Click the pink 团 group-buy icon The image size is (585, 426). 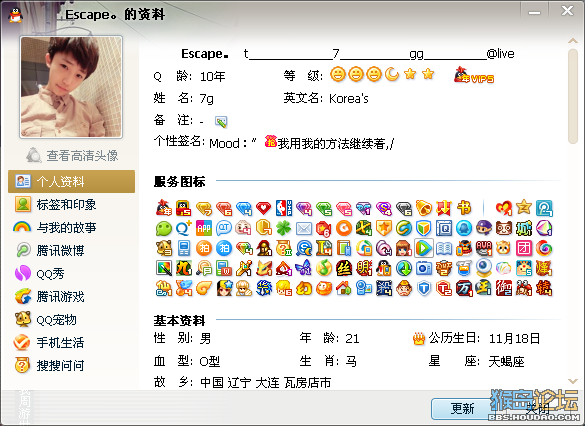[x=524, y=248]
